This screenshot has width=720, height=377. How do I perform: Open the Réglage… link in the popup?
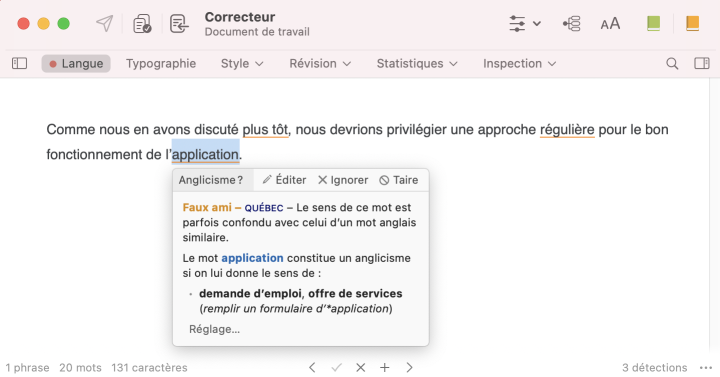click(x=214, y=329)
